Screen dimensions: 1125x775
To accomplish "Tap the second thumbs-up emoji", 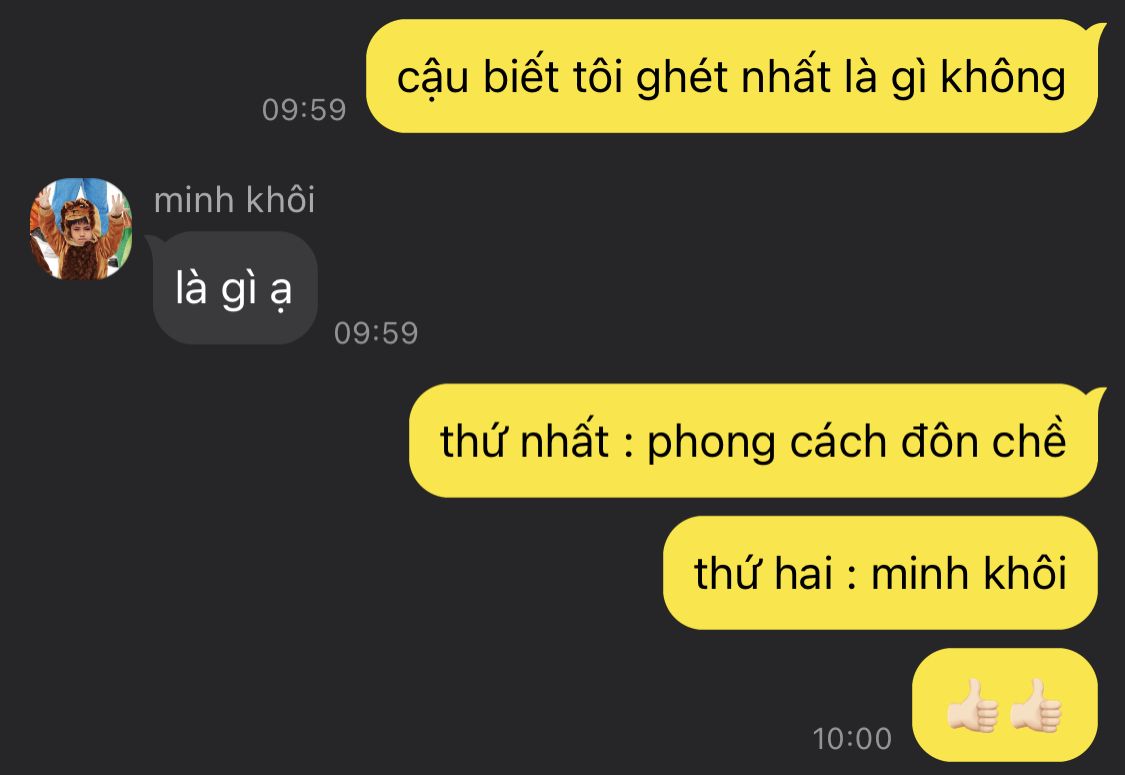I will (1036, 705).
